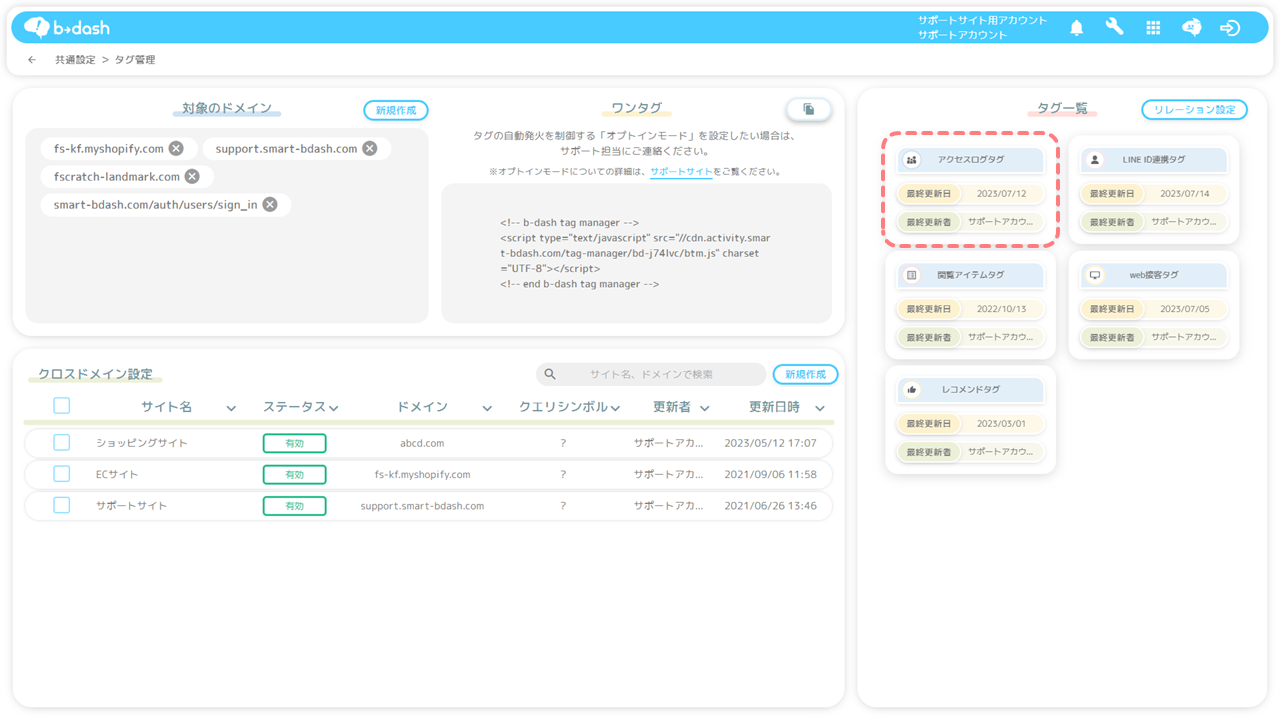Expand the ドメイン column chevron

point(487,408)
